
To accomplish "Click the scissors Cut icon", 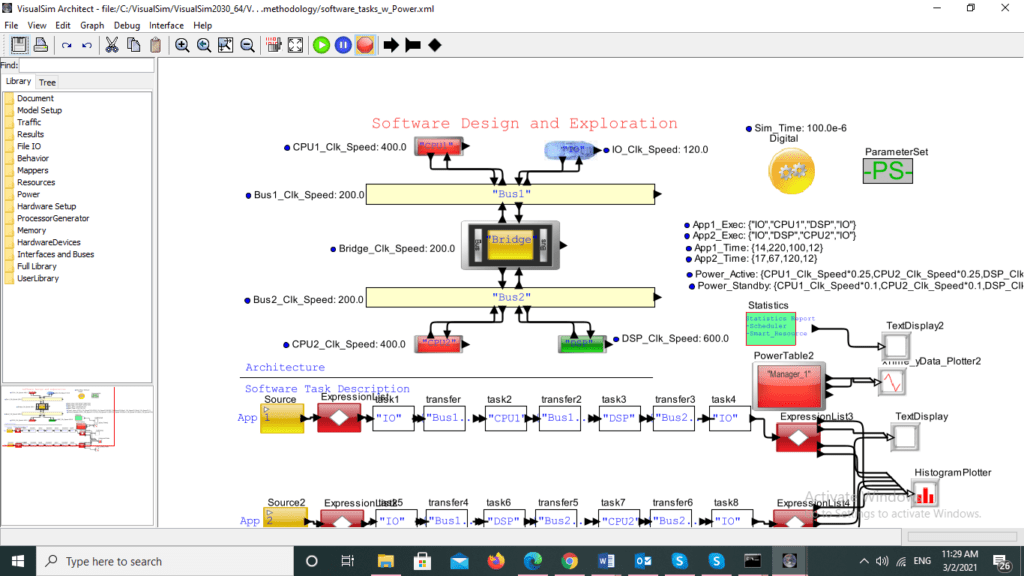I will pyautogui.click(x=111, y=45).
